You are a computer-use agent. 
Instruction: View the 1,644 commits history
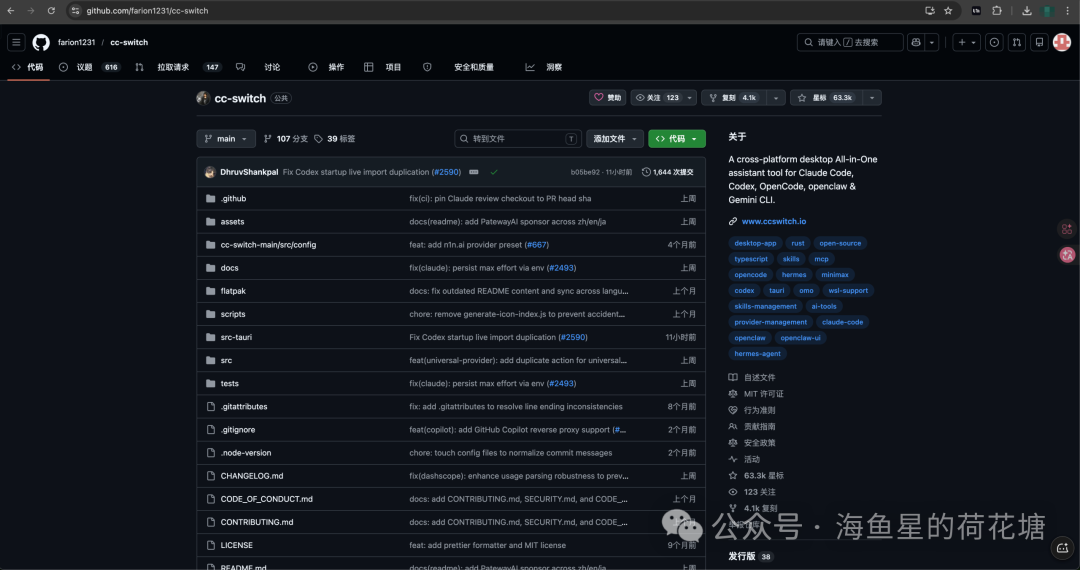point(667,172)
